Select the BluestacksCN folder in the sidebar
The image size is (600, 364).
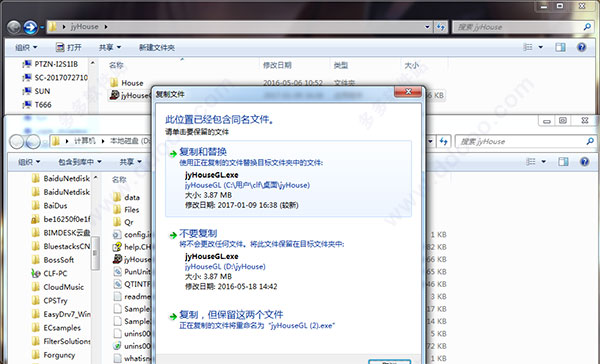61,246
